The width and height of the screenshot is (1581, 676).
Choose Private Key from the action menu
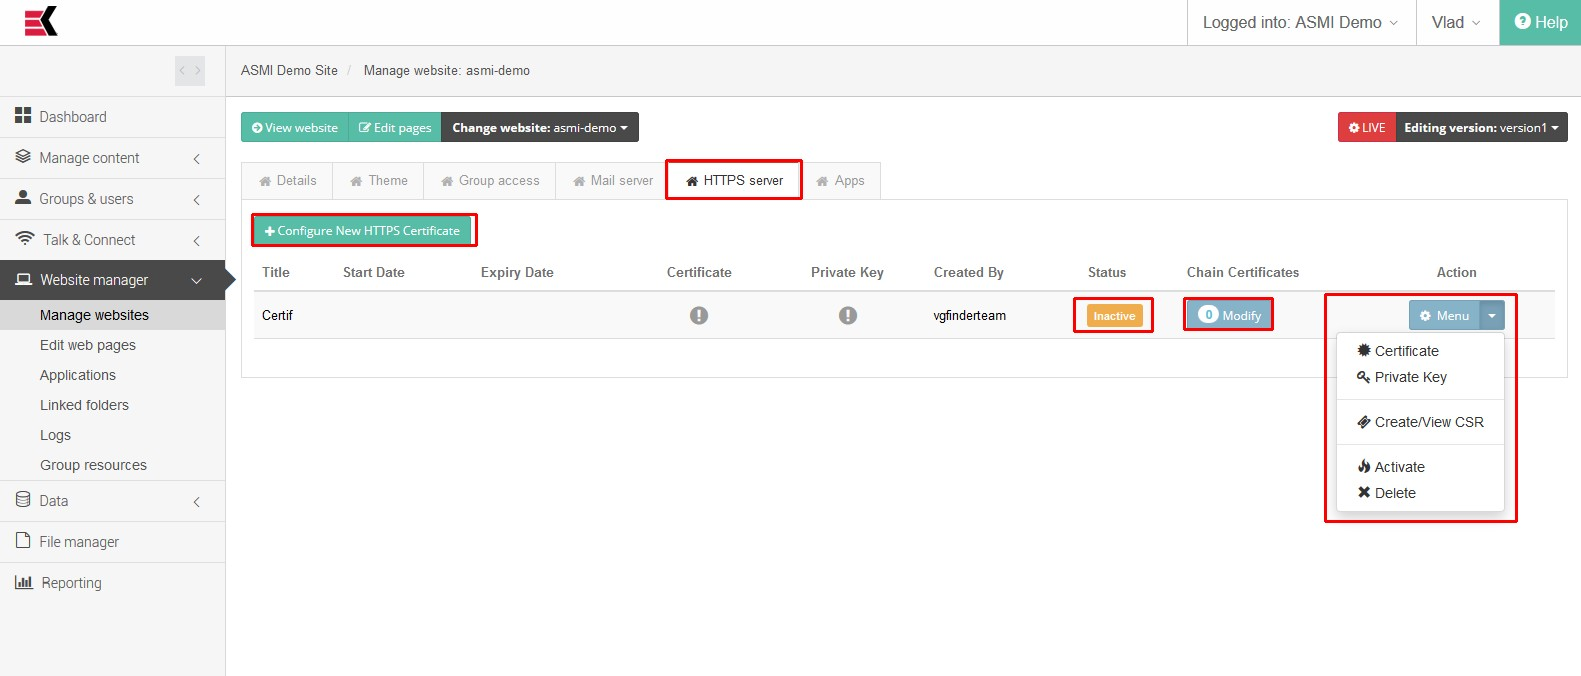click(x=1420, y=377)
